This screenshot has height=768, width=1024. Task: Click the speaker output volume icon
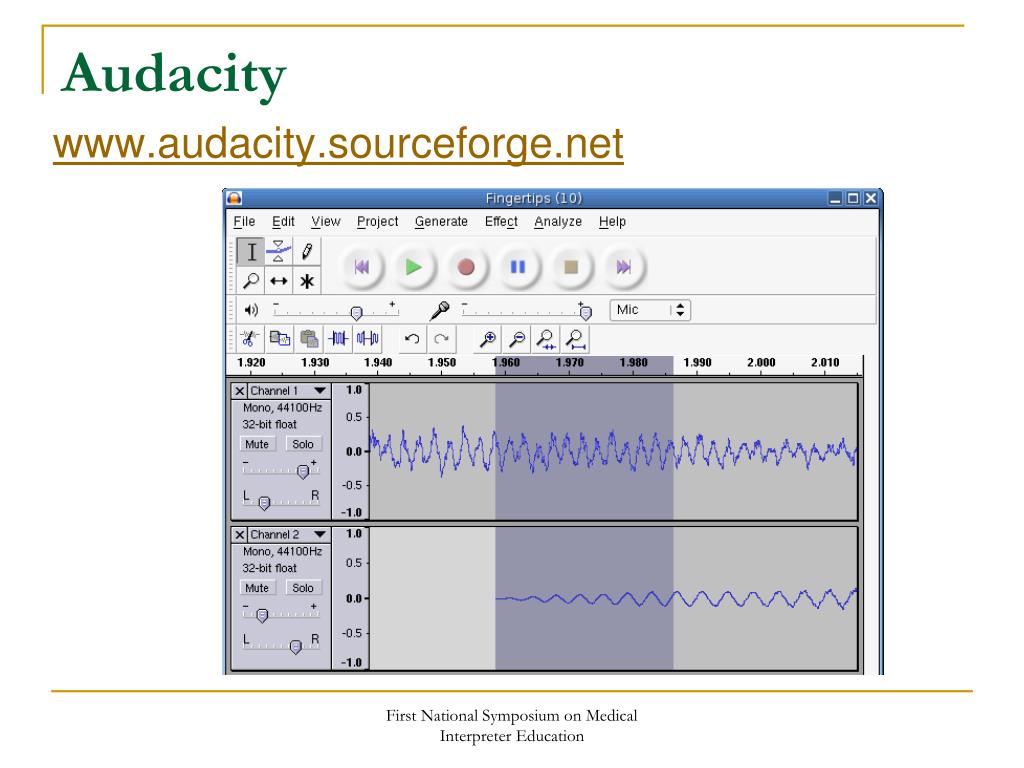pyautogui.click(x=251, y=310)
